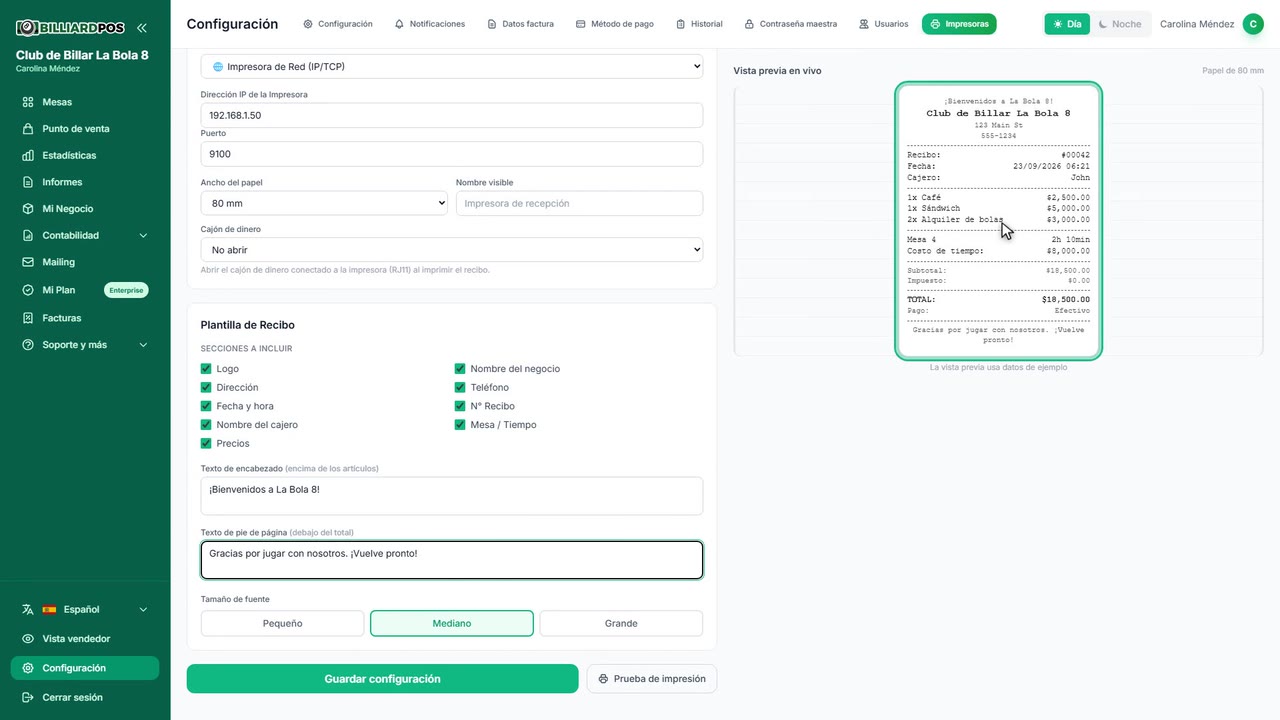
Task: Open printer type dropdown Impresora de Red
Action: coord(452,67)
